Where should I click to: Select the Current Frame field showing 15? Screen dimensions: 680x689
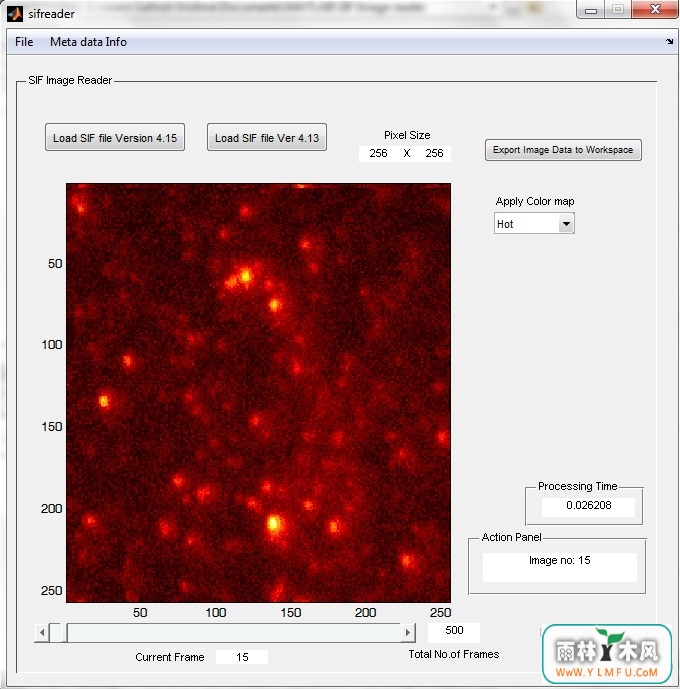242,657
